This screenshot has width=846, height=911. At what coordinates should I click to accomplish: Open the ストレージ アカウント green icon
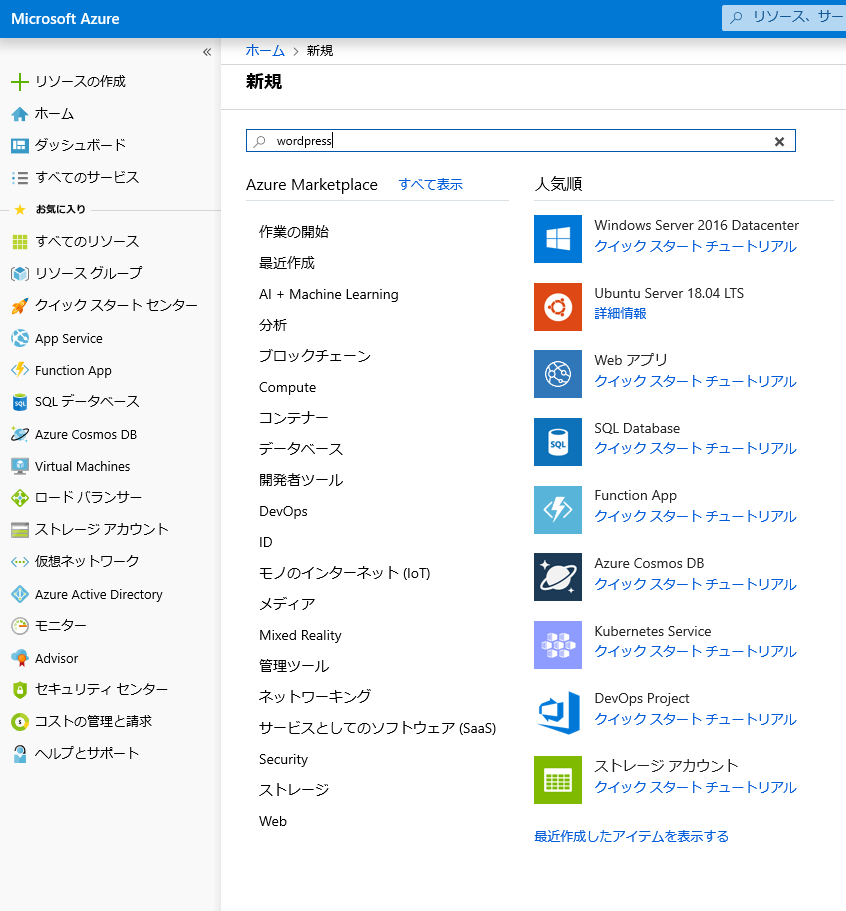click(557, 780)
